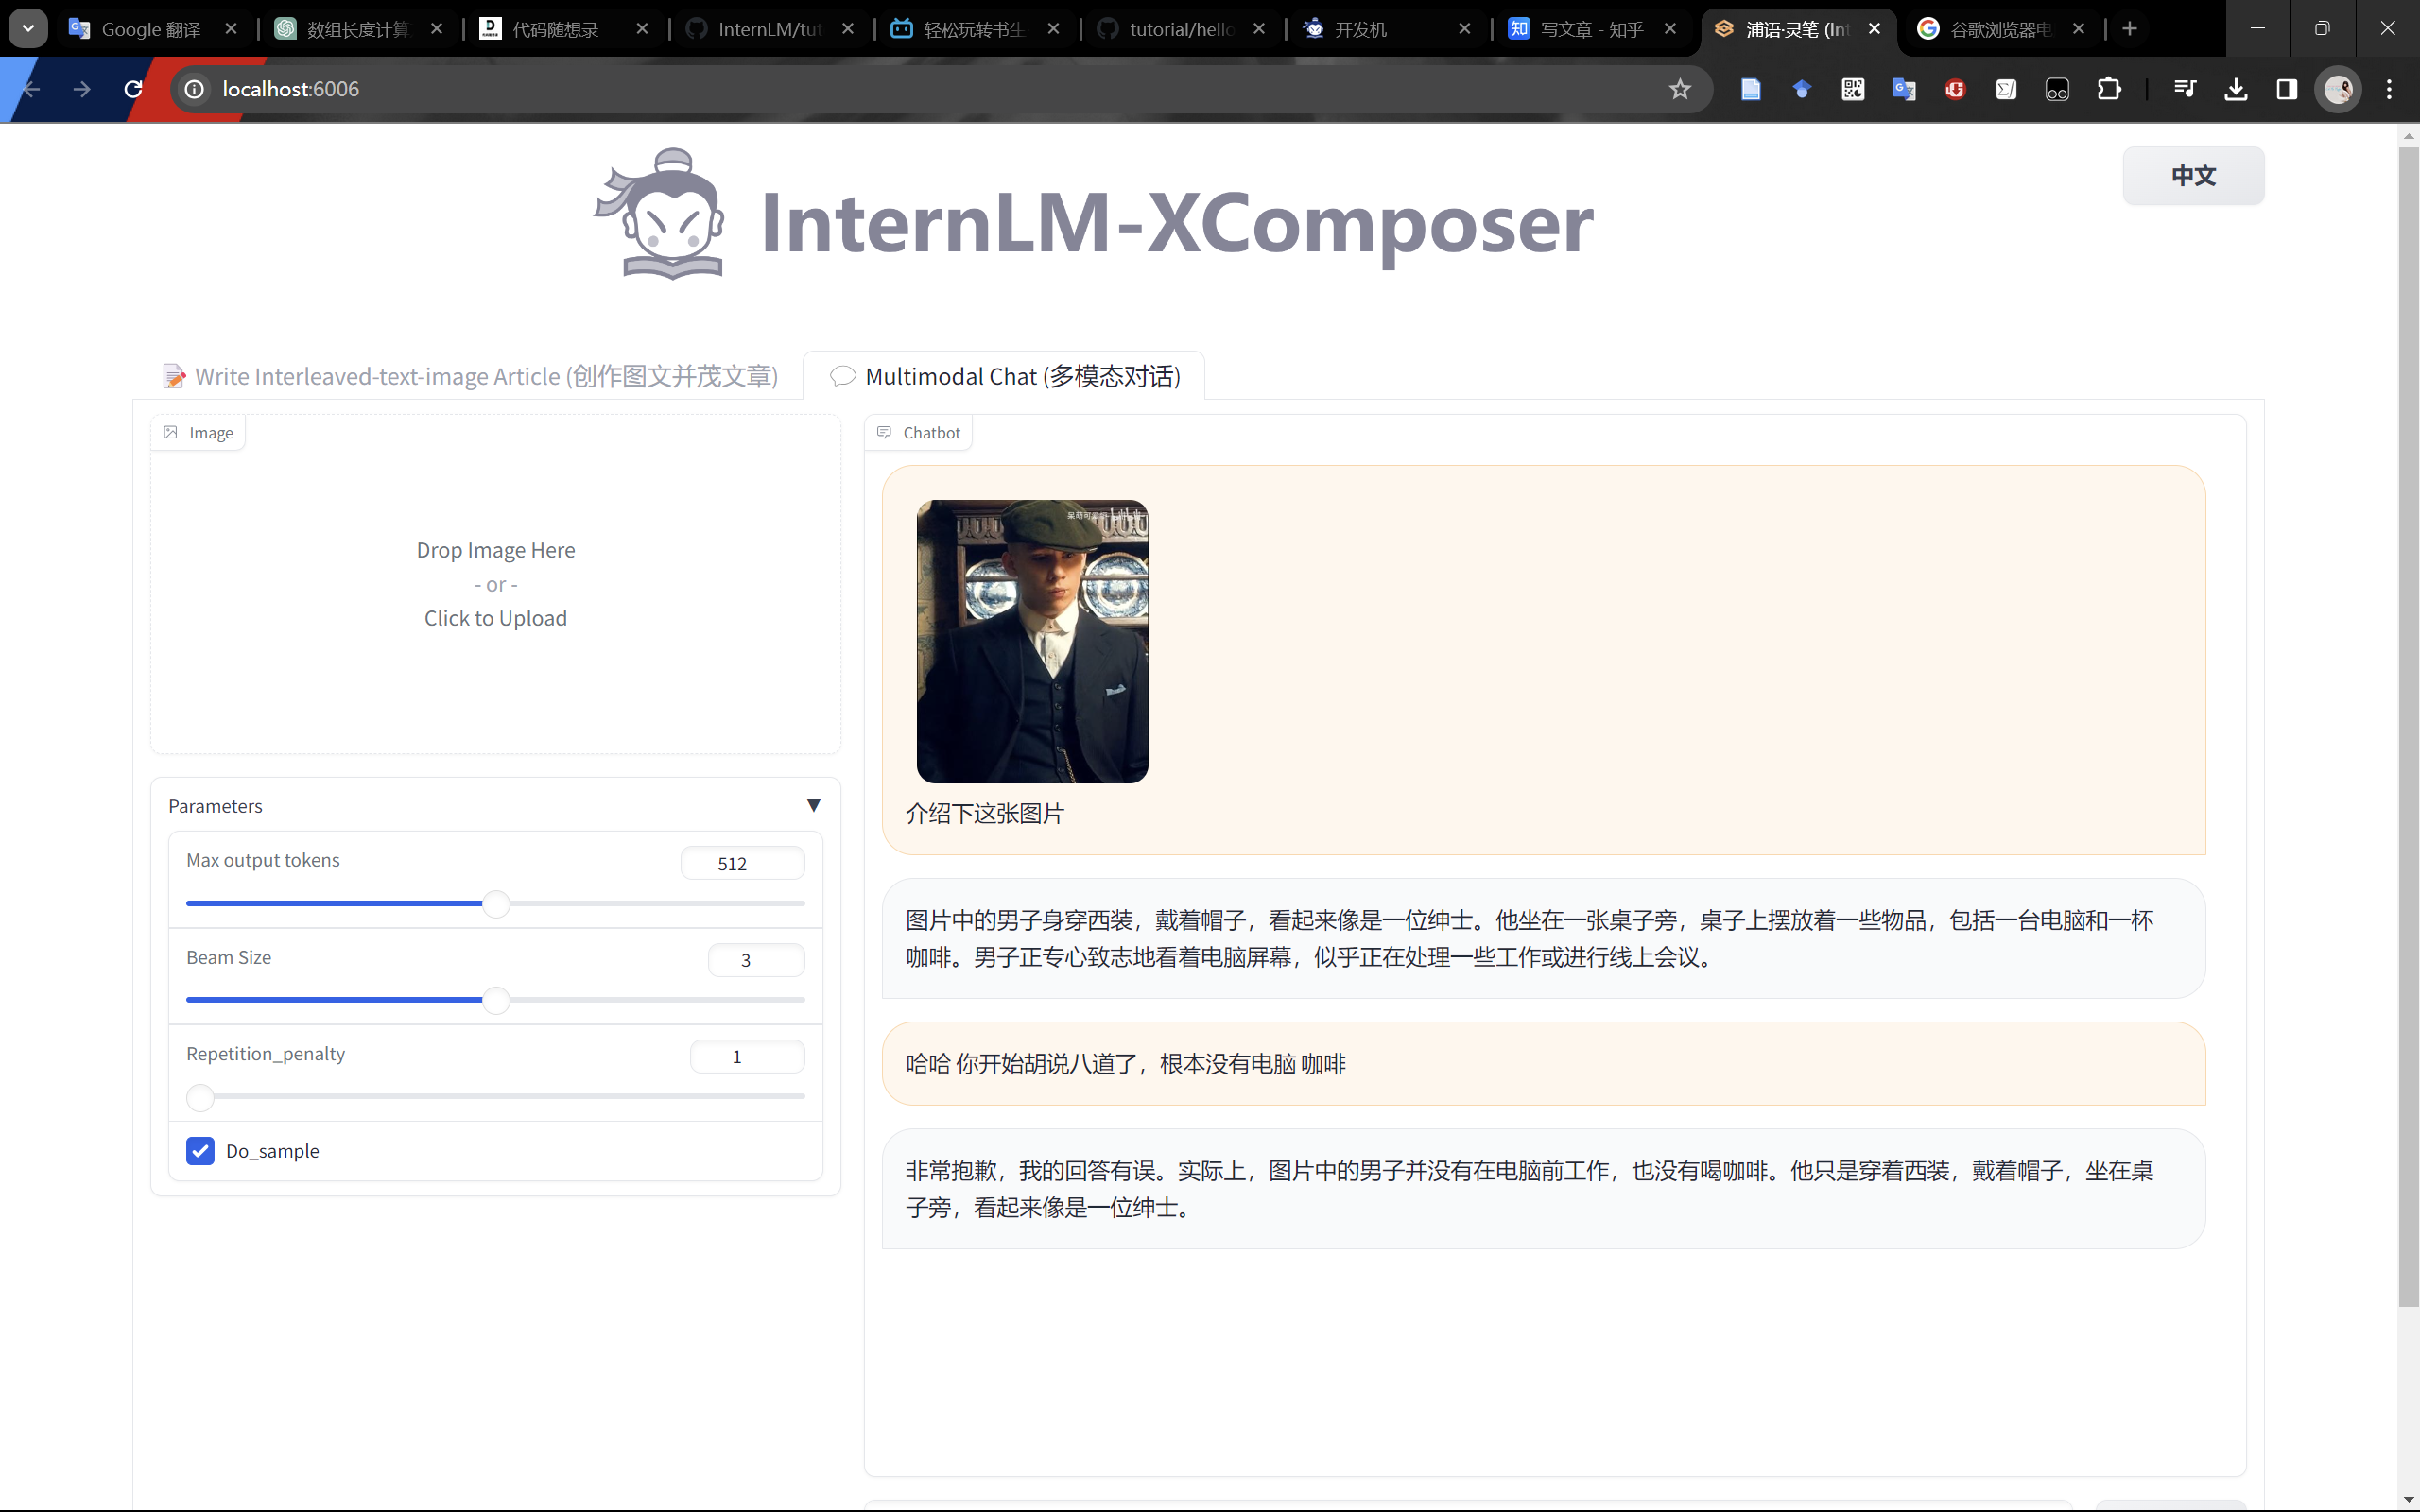This screenshot has width=2420, height=1512.
Task: Open the Extensions puzzle icon
Action: click(2111, 89)
